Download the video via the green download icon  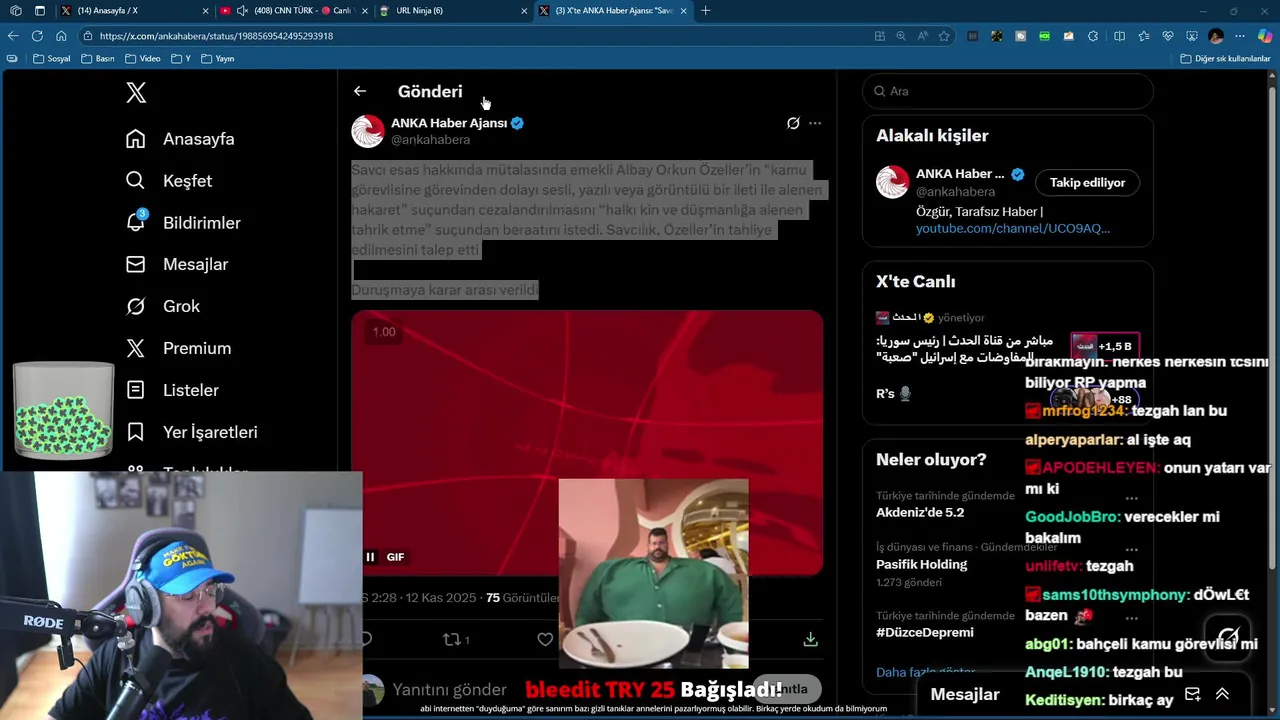pos(811,639)
